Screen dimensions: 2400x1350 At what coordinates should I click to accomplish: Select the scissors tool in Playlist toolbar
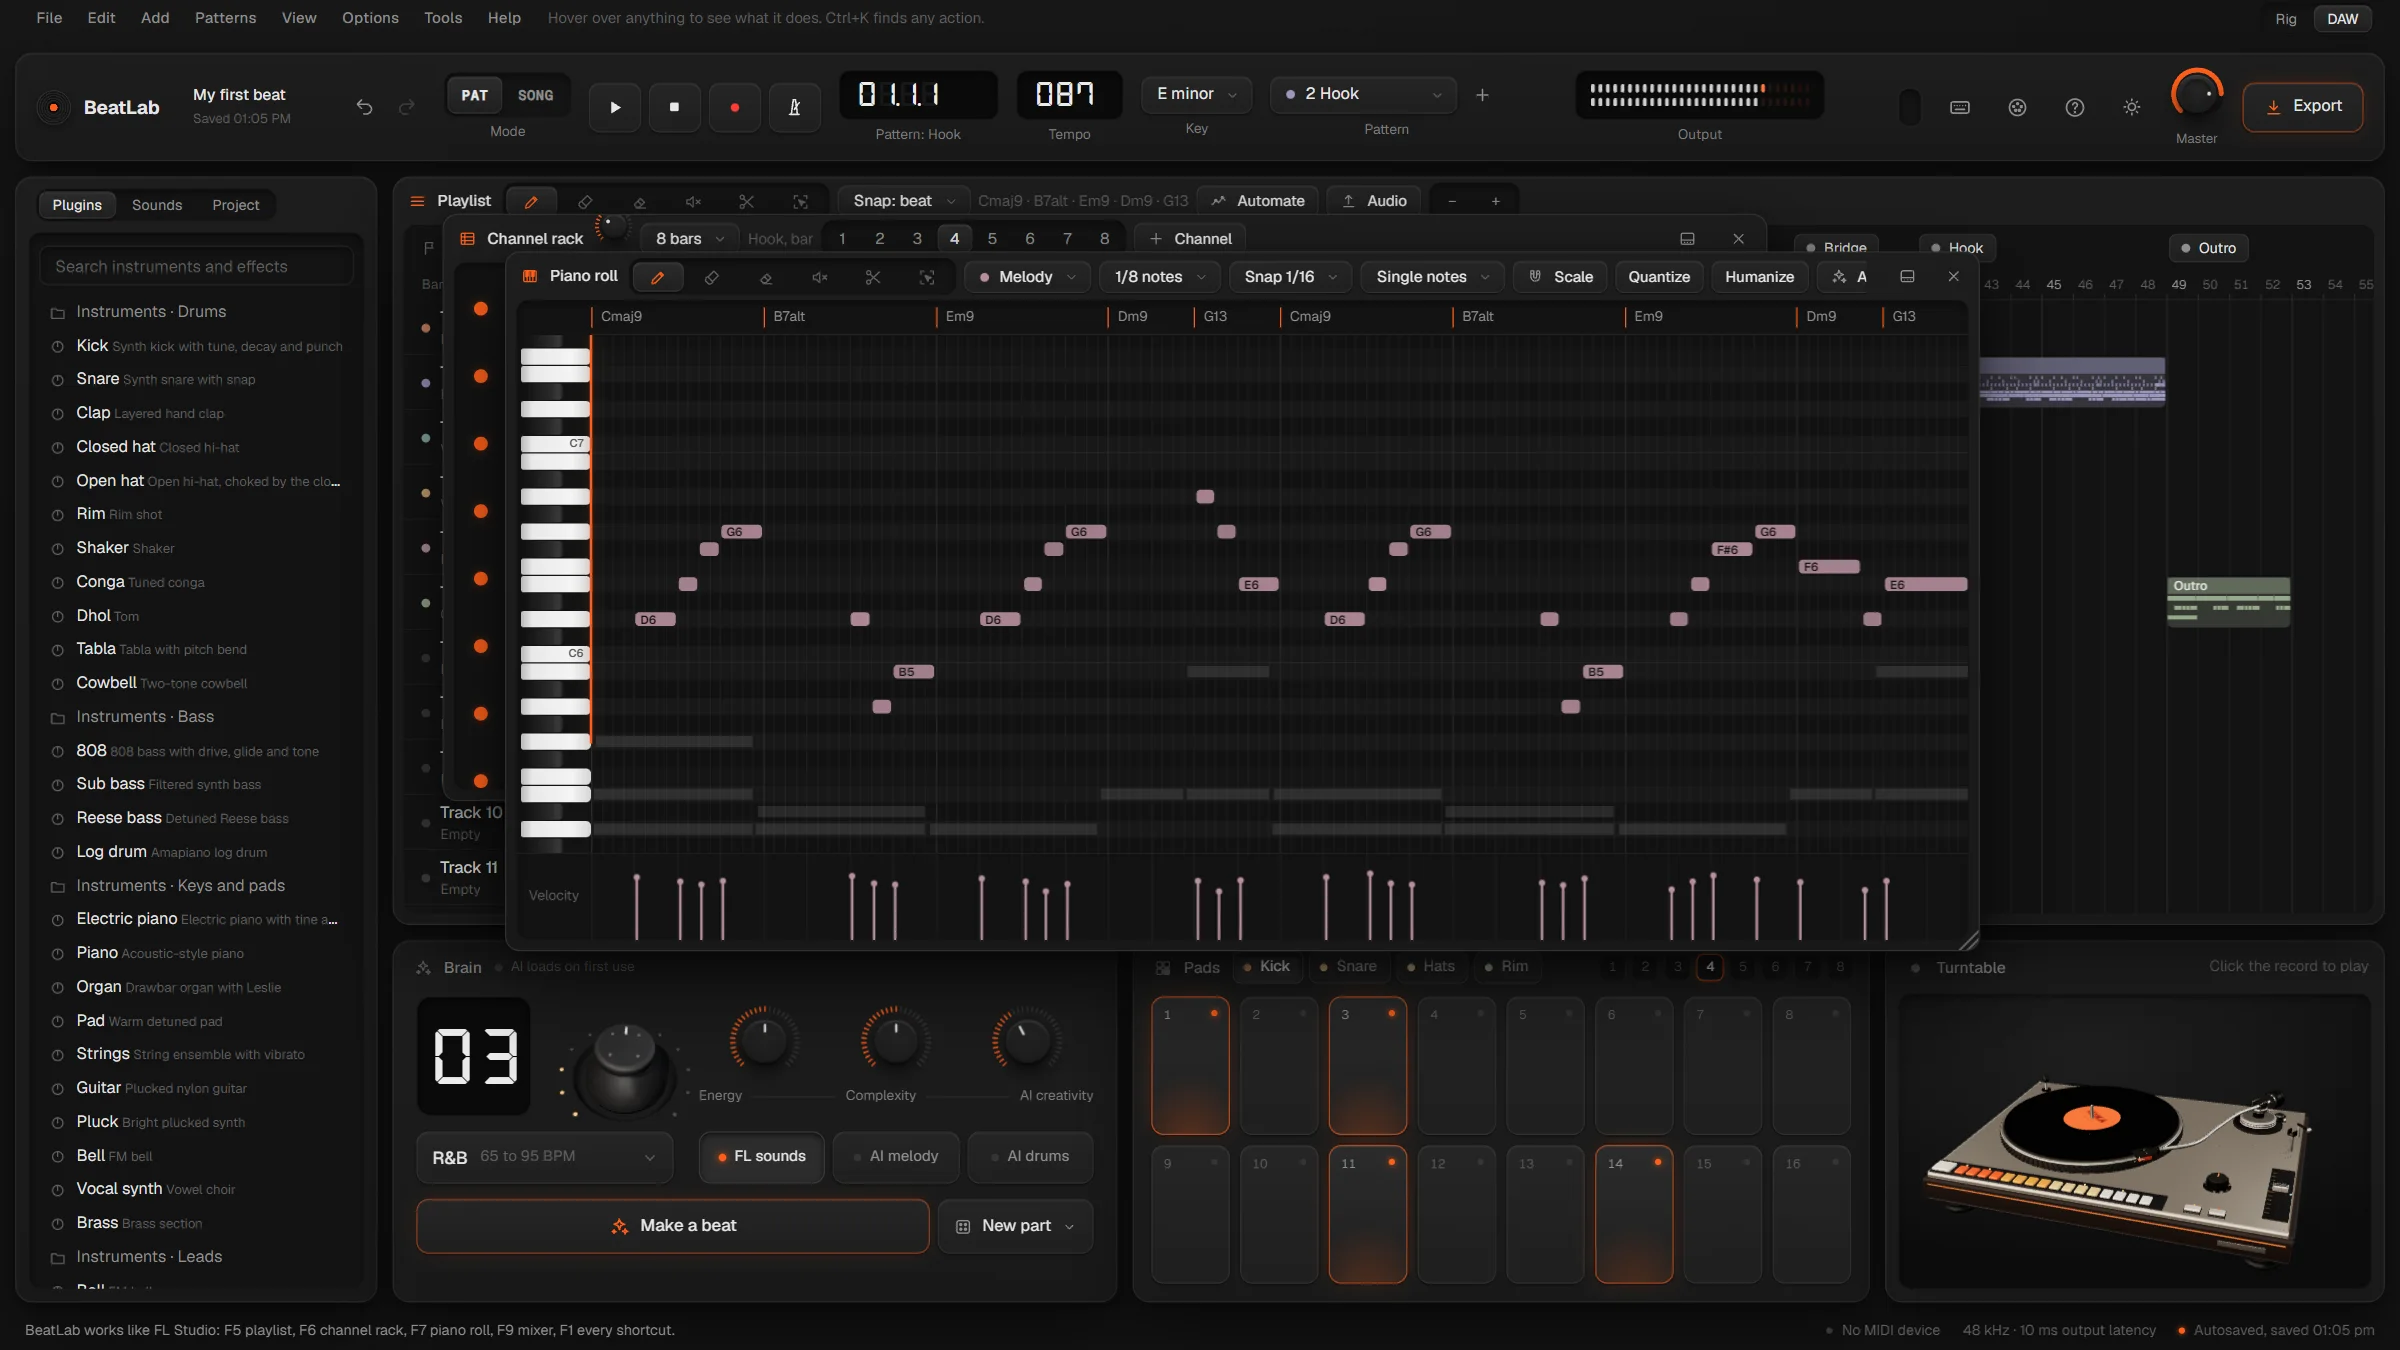(746, 201)
